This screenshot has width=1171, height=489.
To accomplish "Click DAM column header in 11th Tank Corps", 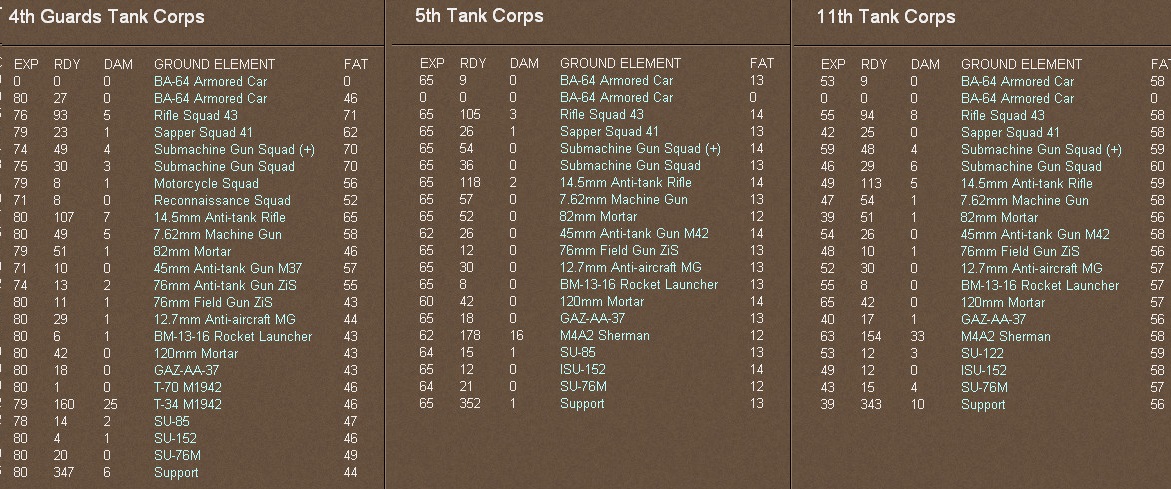I will pos(925,64).
